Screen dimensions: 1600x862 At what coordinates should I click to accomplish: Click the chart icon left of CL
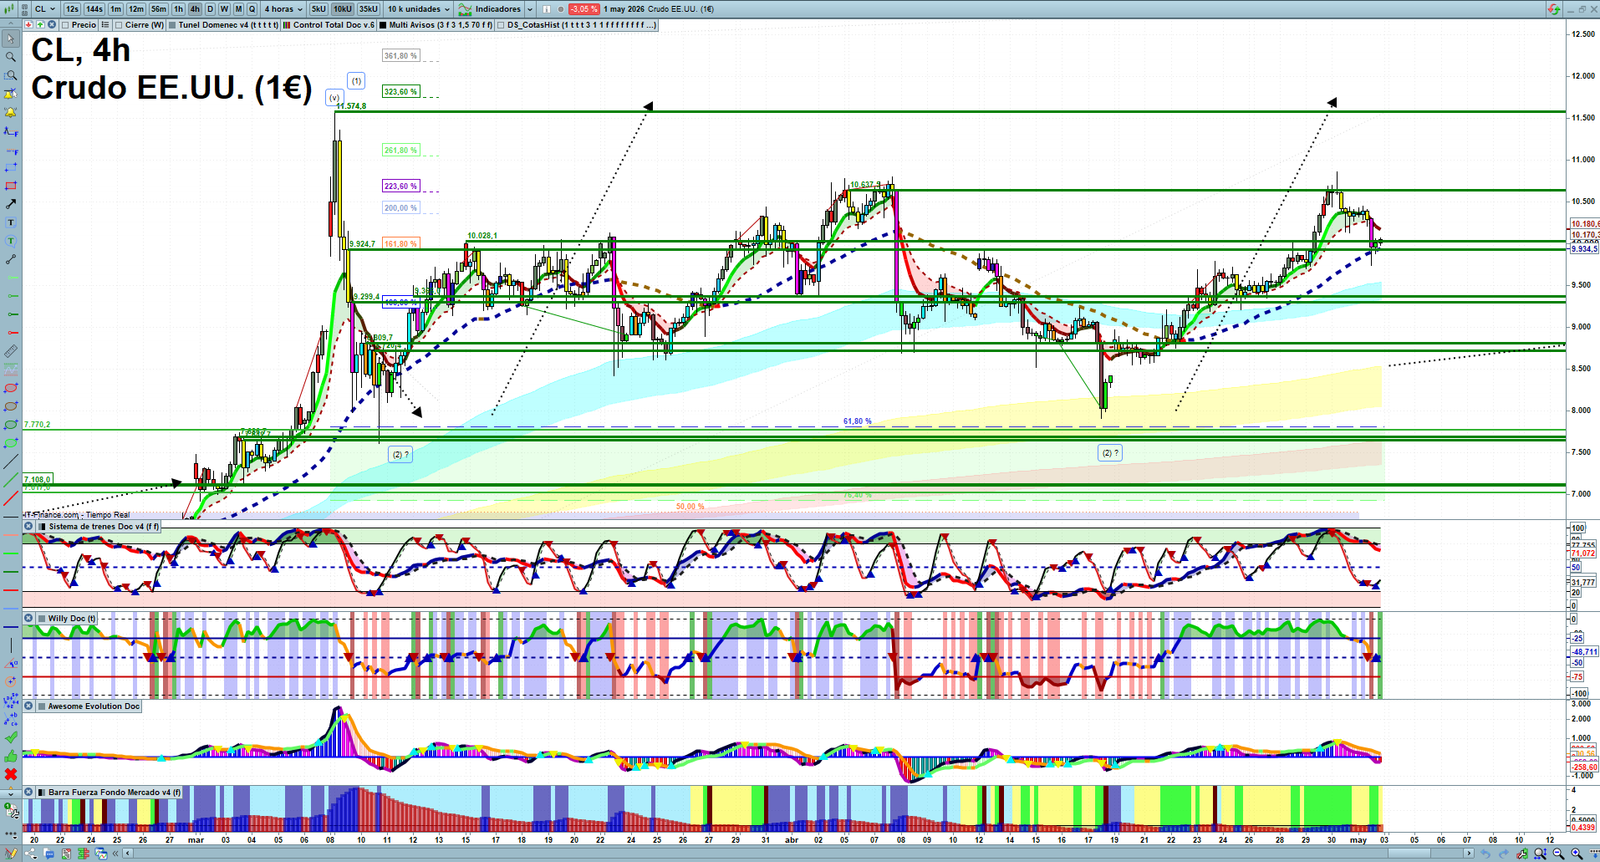(x=9, y=9)
